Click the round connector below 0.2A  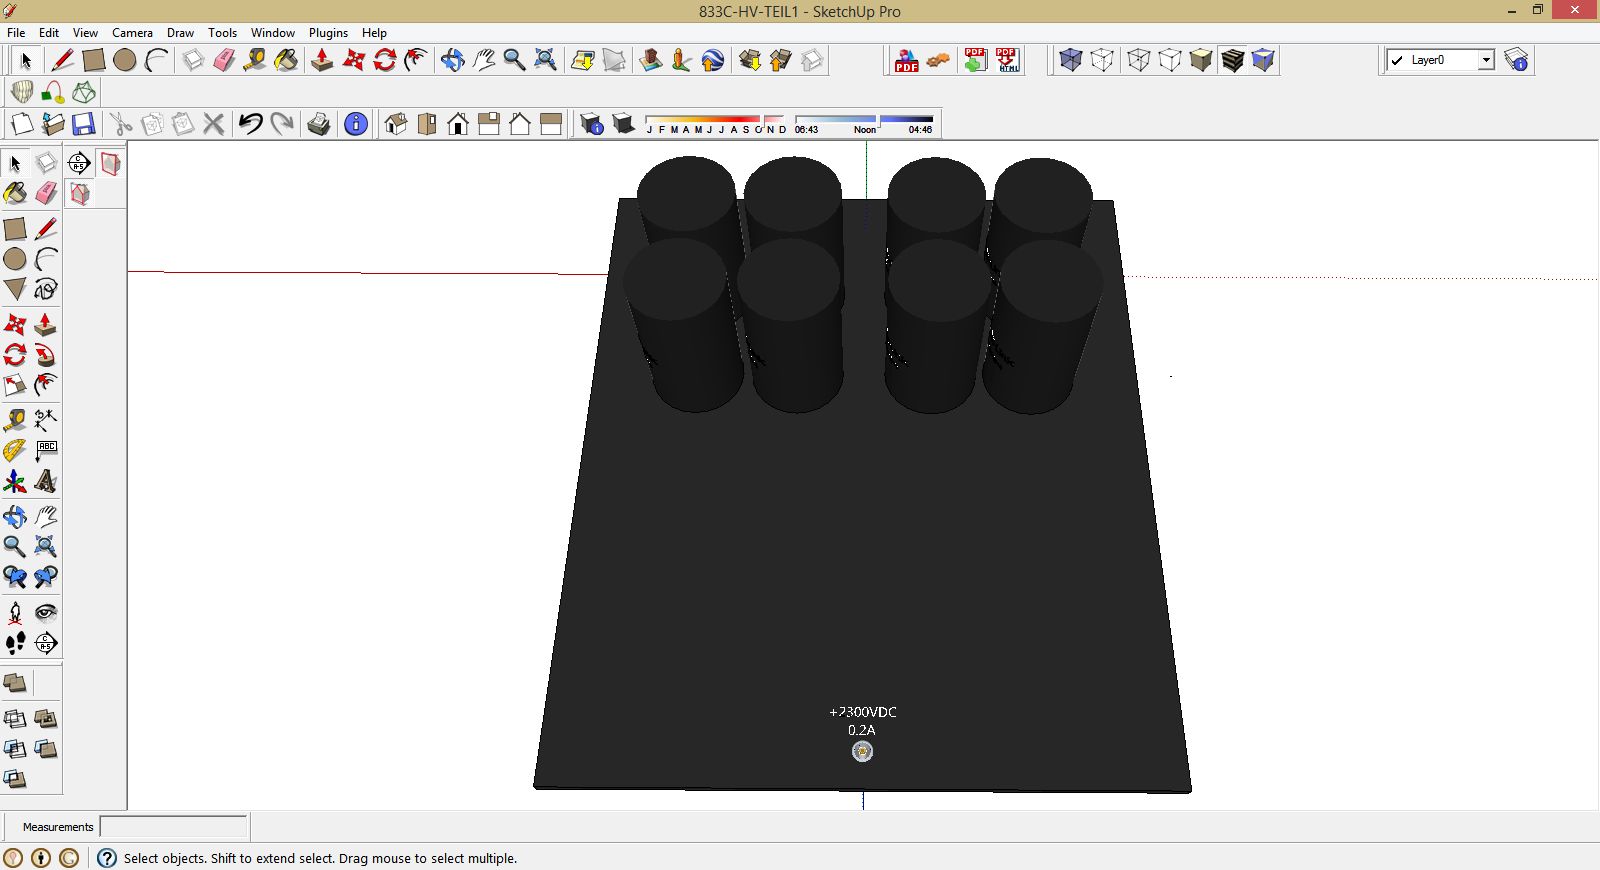(862, 751)
